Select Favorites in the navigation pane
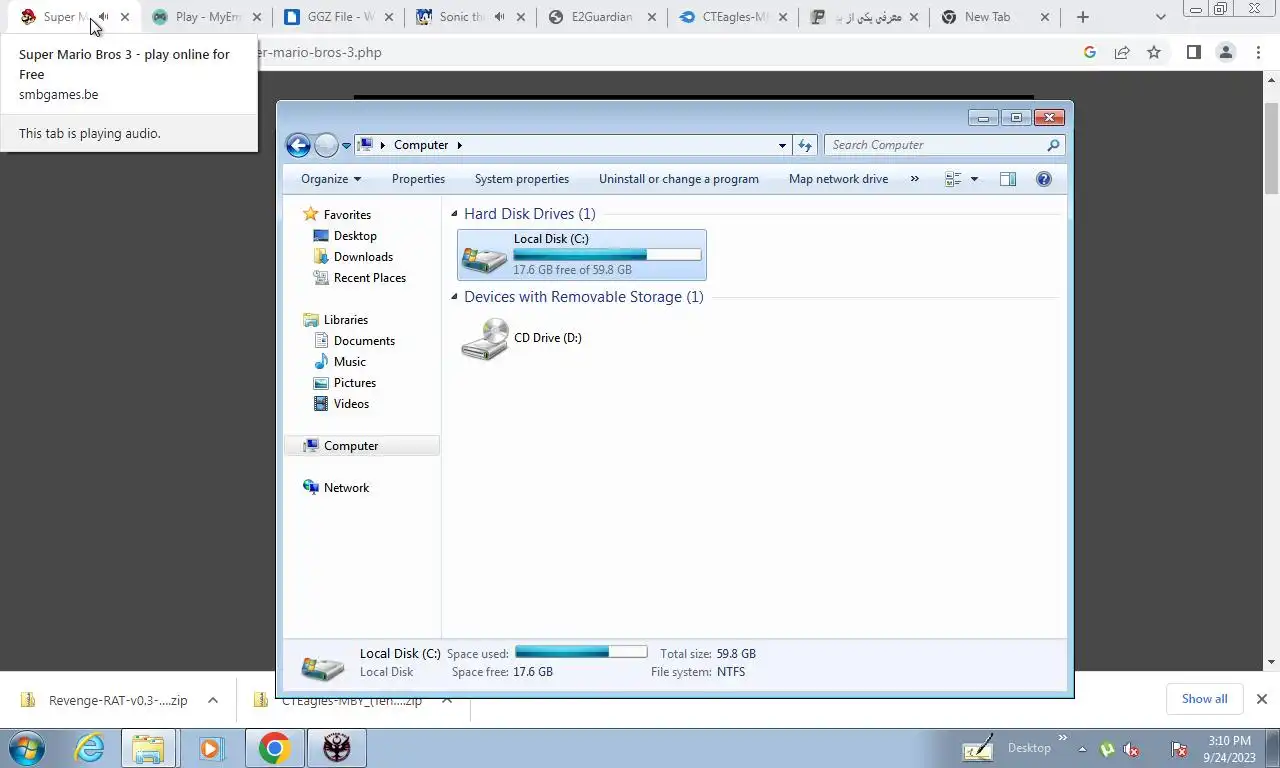The width and height of the screenshot is (1280, 768). click(x=347, y=215)
